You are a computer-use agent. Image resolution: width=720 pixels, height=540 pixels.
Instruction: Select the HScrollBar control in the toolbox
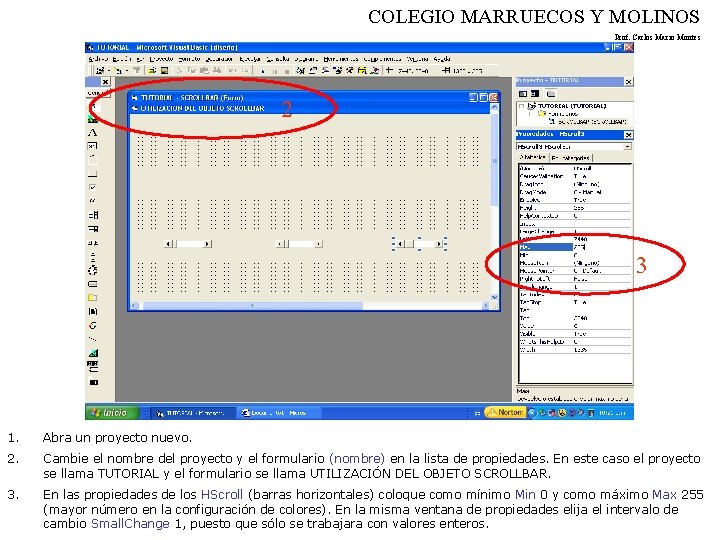(93, 242)
